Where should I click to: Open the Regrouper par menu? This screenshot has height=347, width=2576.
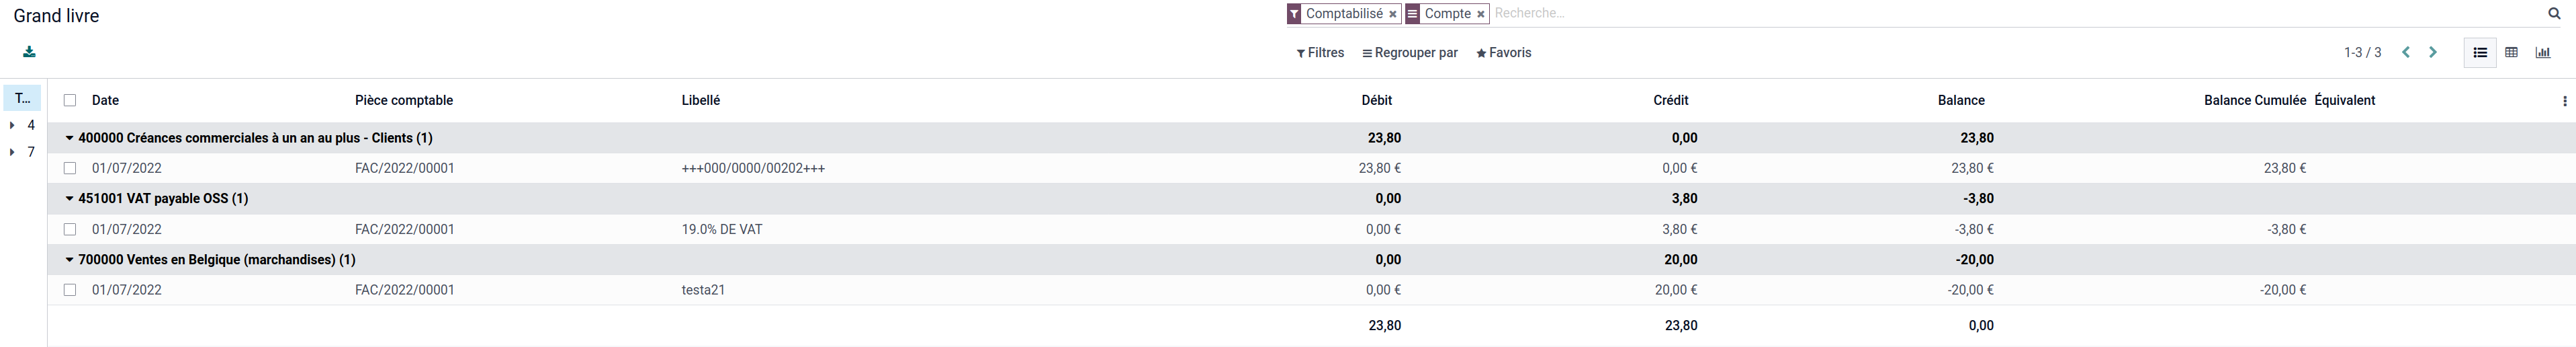[x=1410, y=53]
